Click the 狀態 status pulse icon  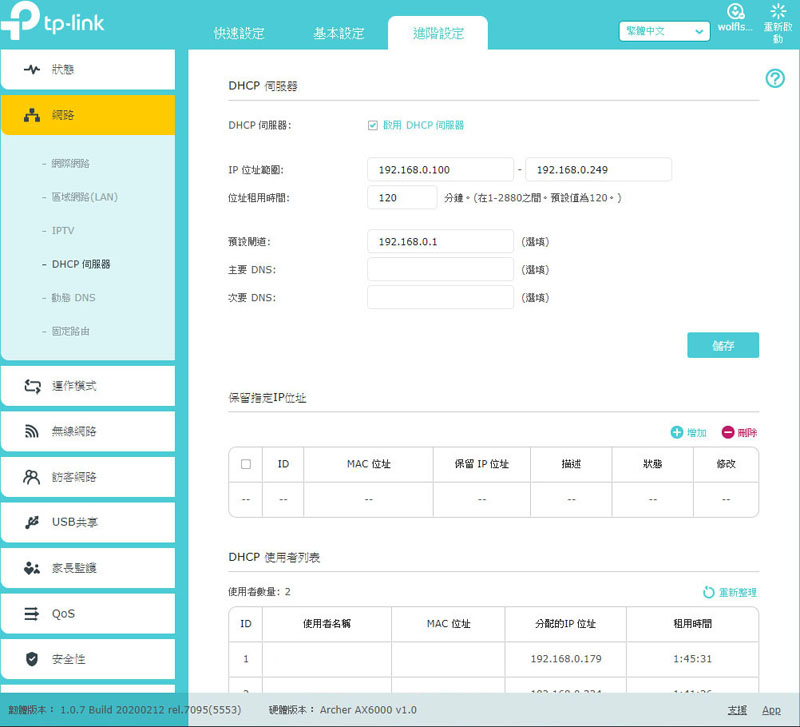[x=32, y=69]
